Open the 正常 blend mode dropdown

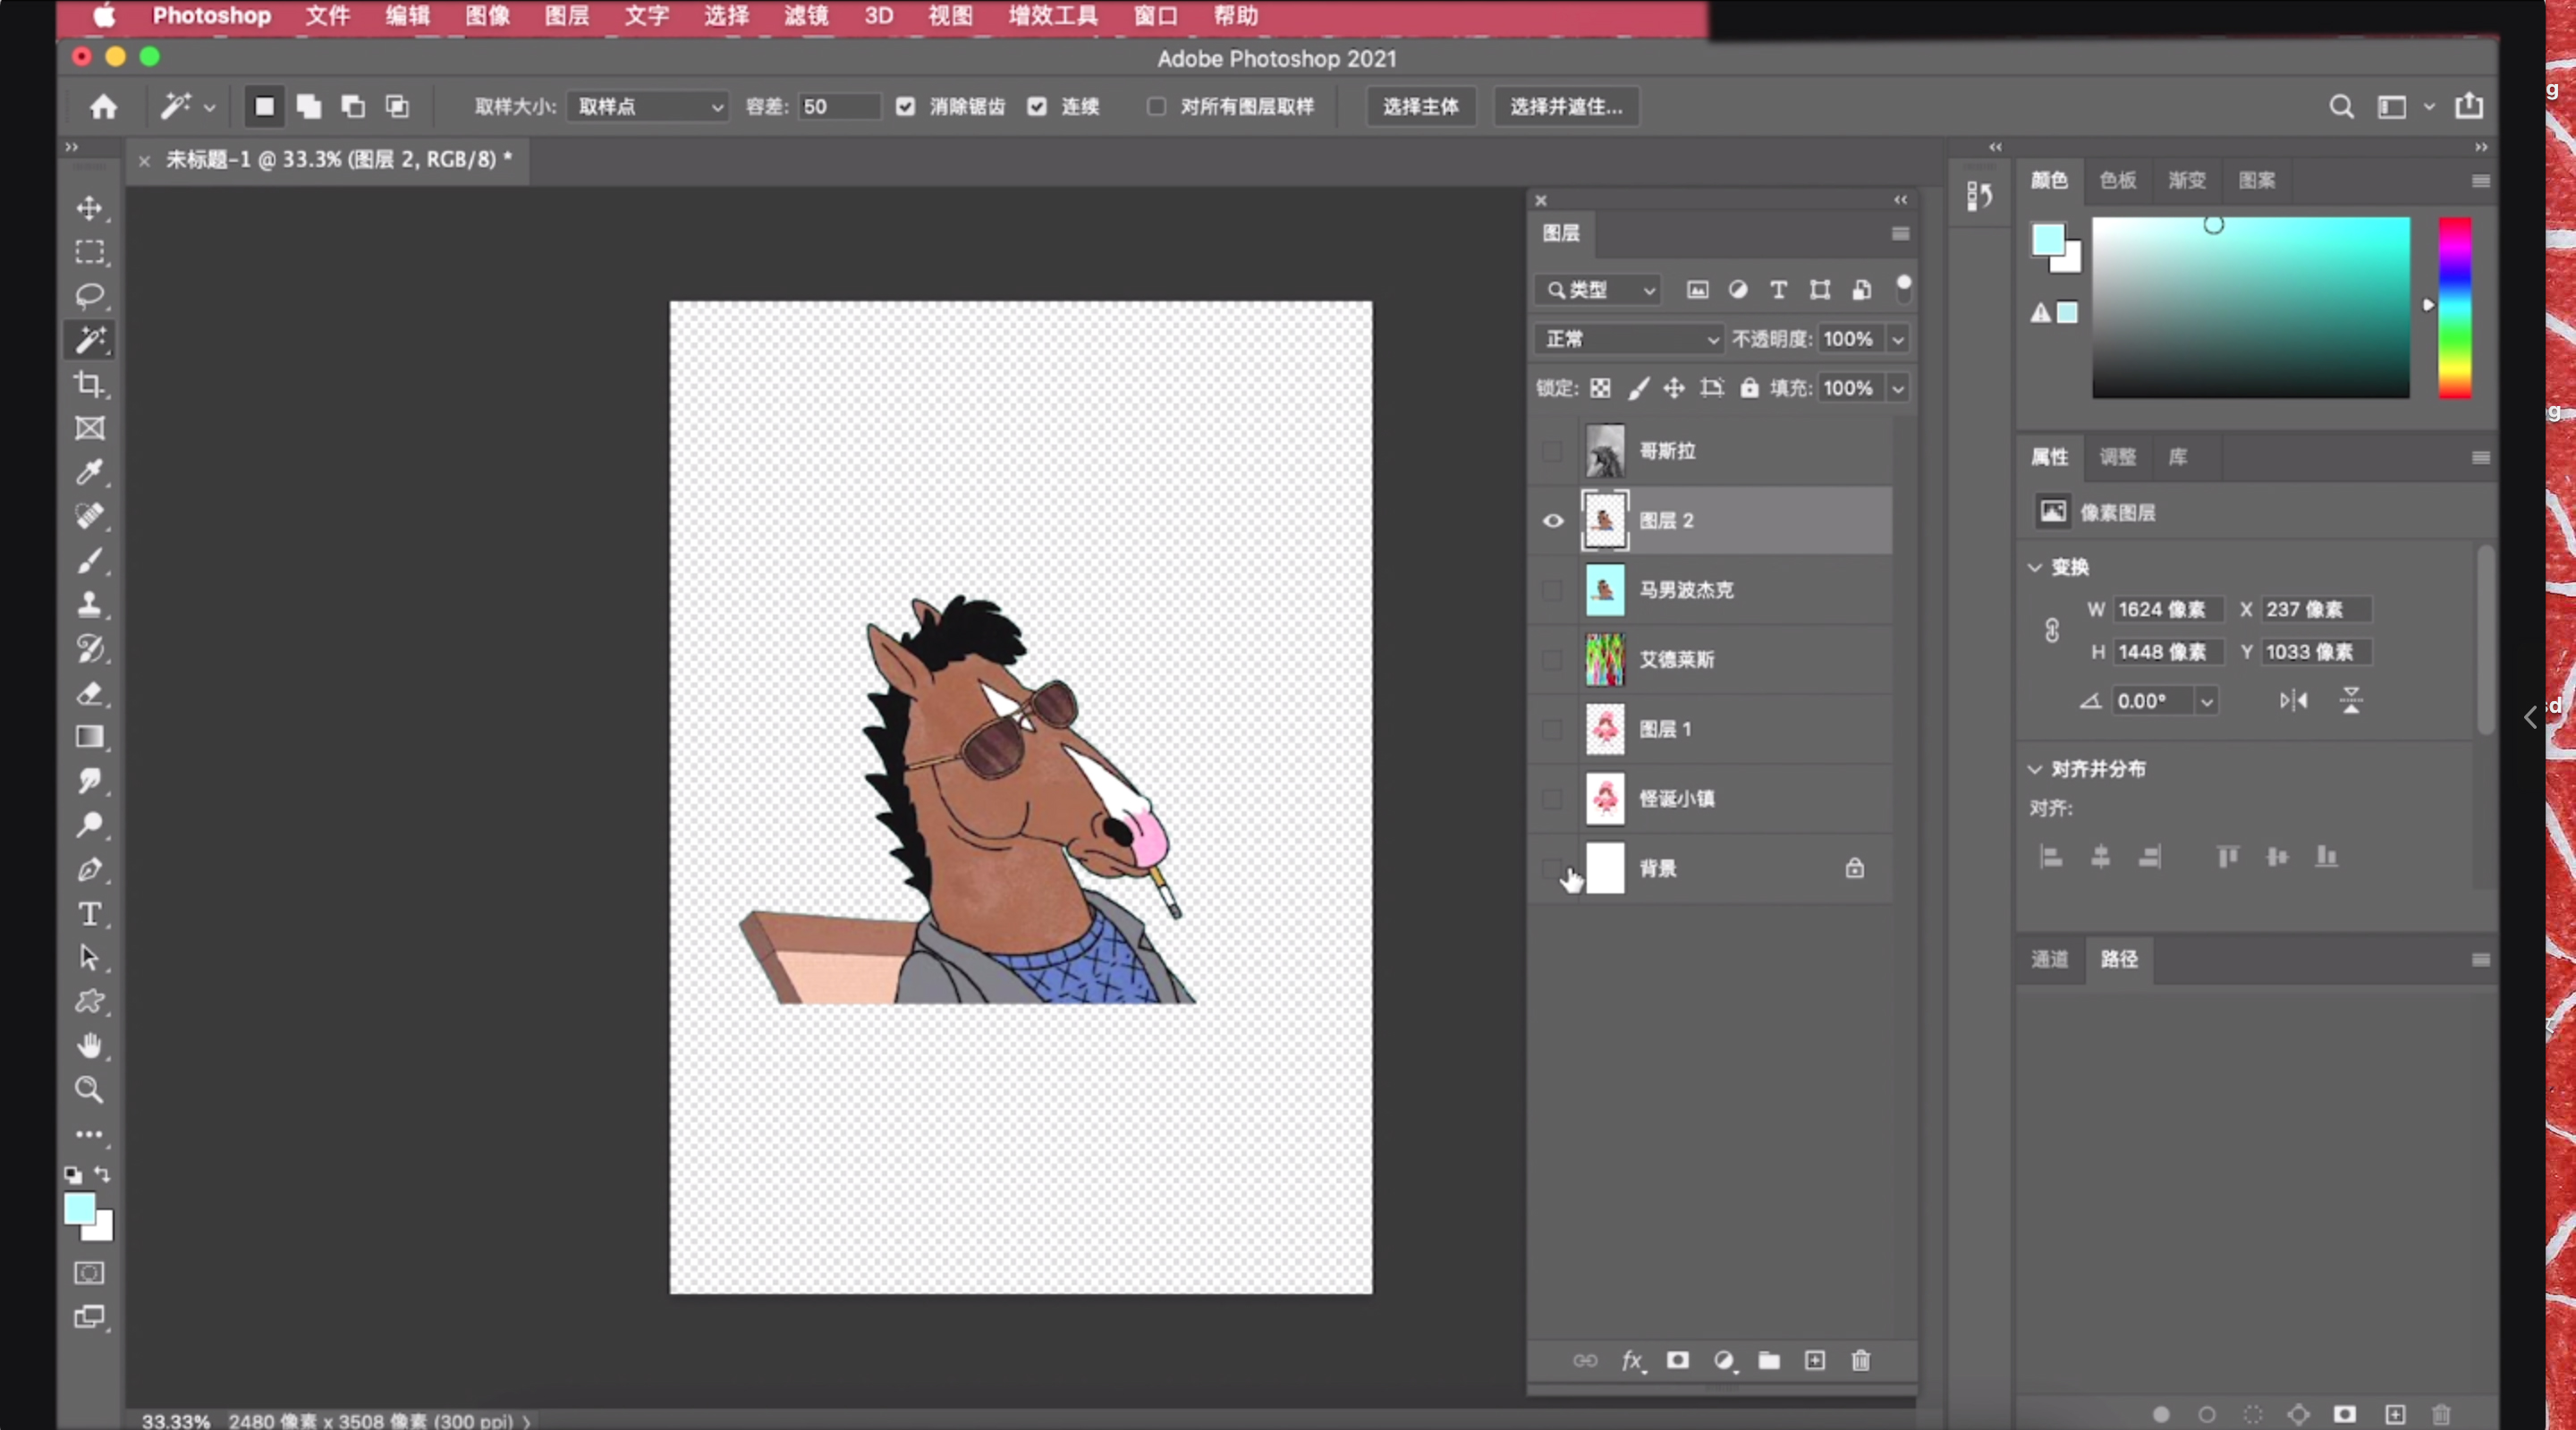click(1628, 339)
